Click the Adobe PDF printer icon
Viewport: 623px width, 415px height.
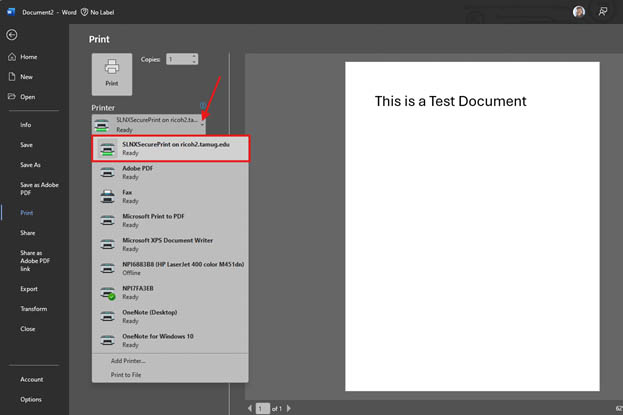(x=107, y=173)
